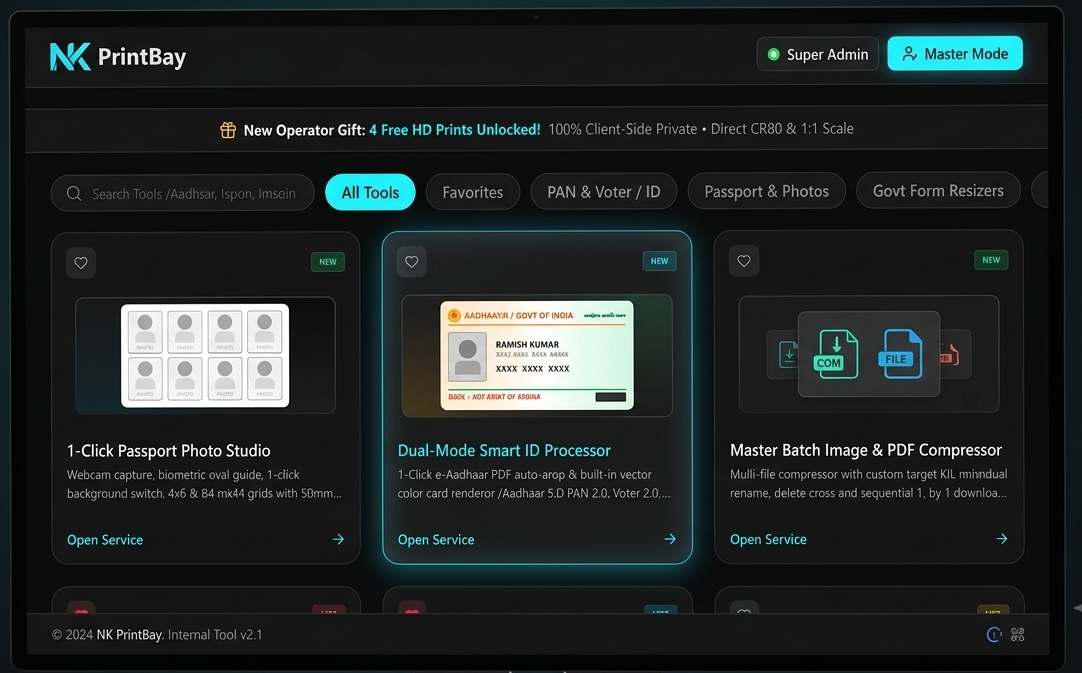Click the "Dual-Mode Smart ID Processor" title
Viewport: 1082px width, 673px height.
click(x=504, y=451)
